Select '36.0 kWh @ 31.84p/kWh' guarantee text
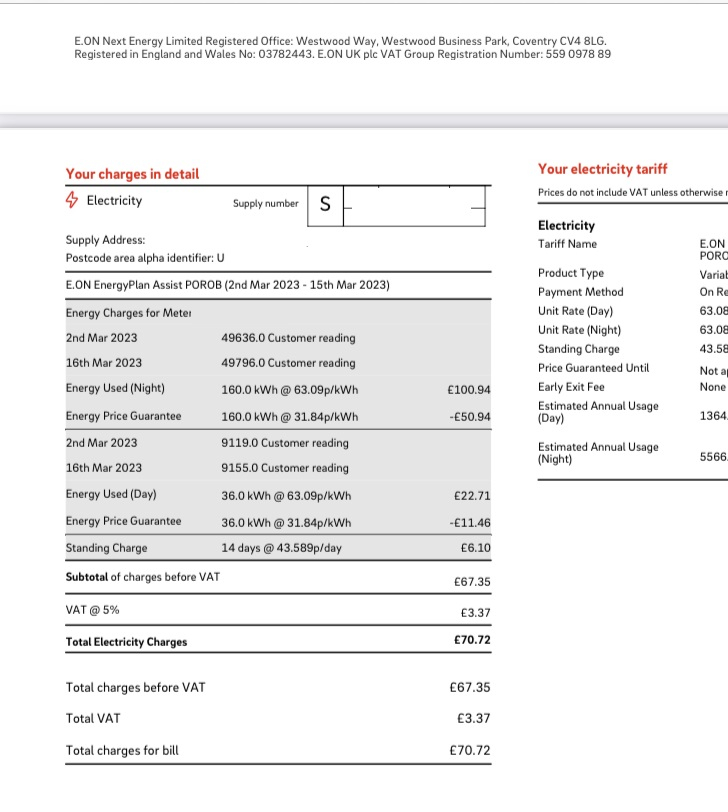This screenshot has width=728, height=812. [x=286, y=523]
